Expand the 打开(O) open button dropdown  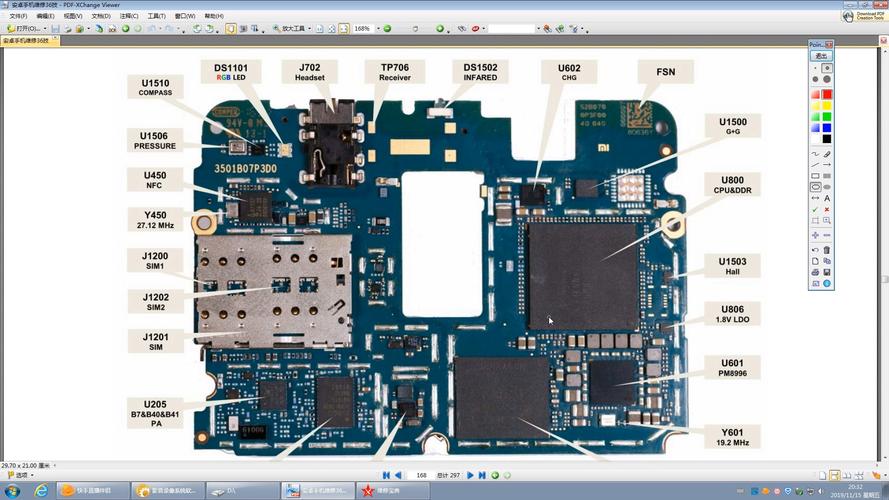43,29
